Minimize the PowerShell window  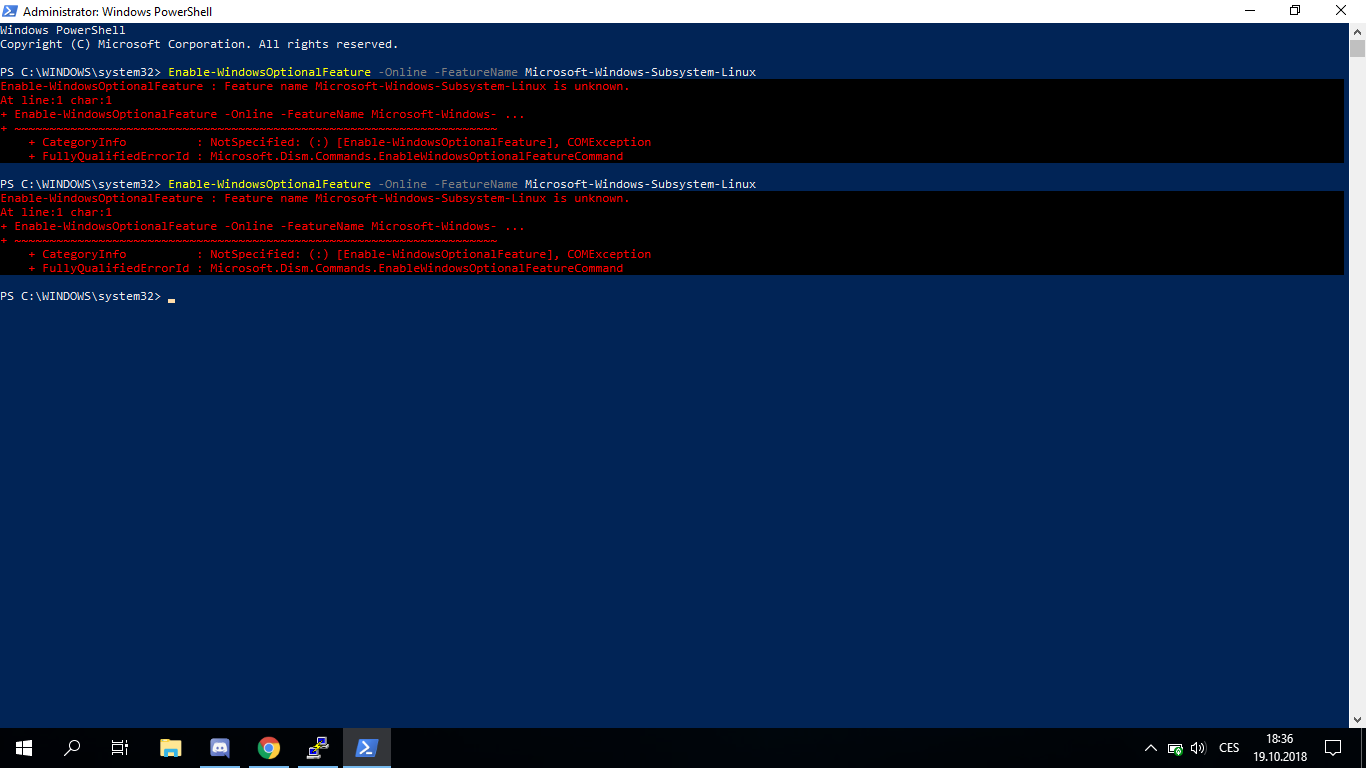[1249, 11]
